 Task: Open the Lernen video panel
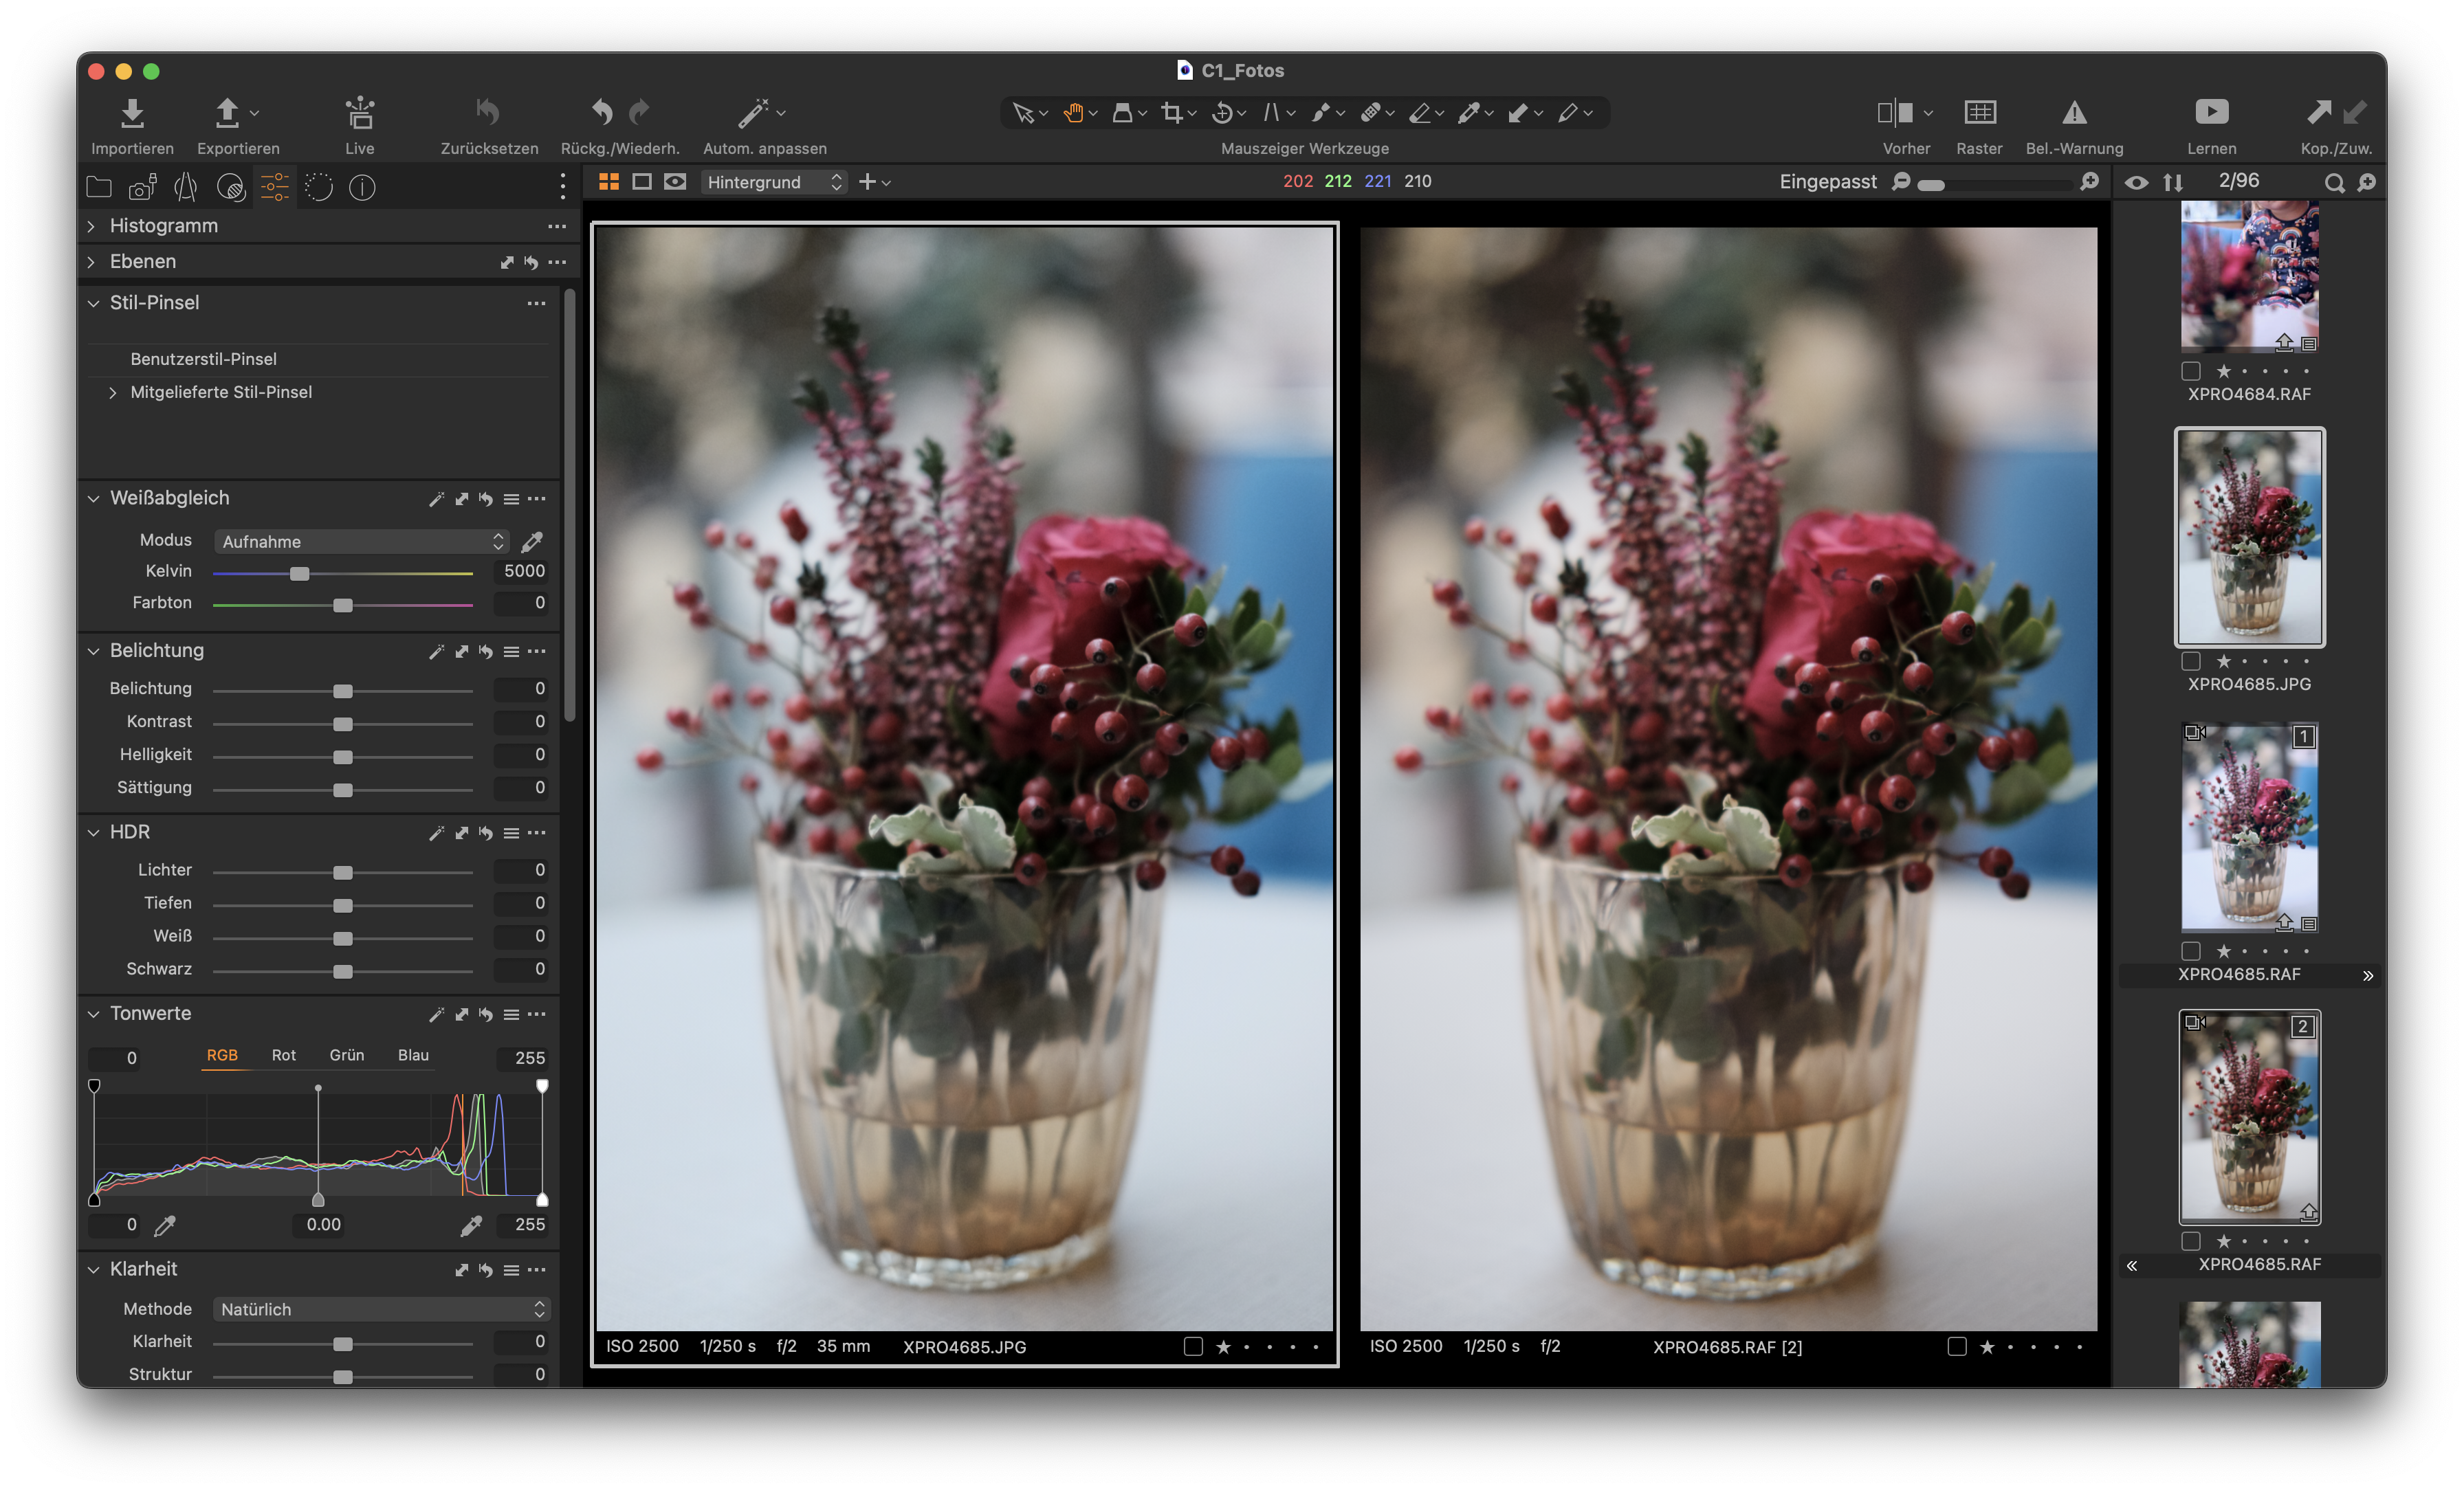tap(2211, 113)
